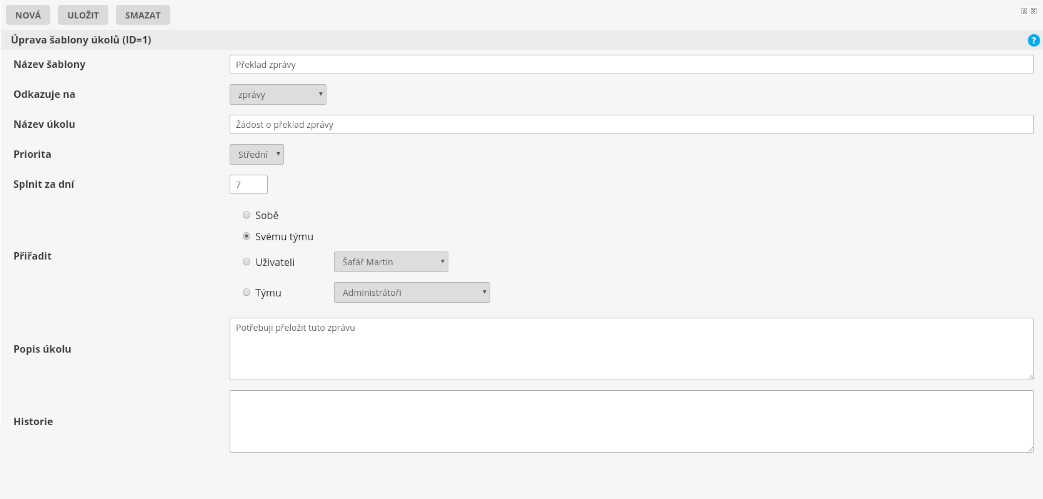The image size is (1043, 499).
Task: Choose the Uživateli radio button
Action: pos(246,262)
